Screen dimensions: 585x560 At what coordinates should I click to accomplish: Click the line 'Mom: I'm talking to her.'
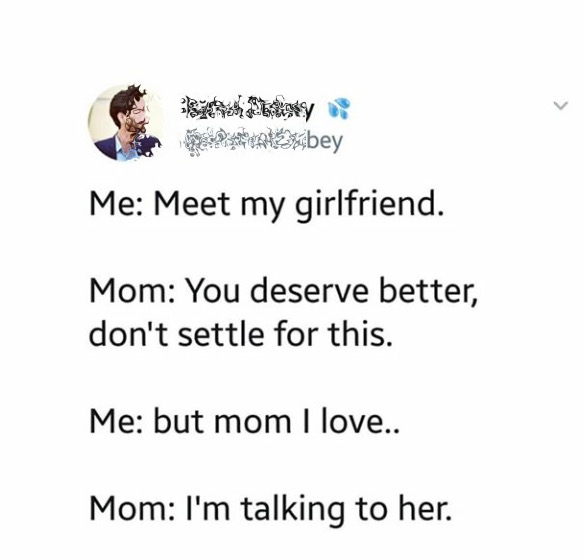pos(270,509)
